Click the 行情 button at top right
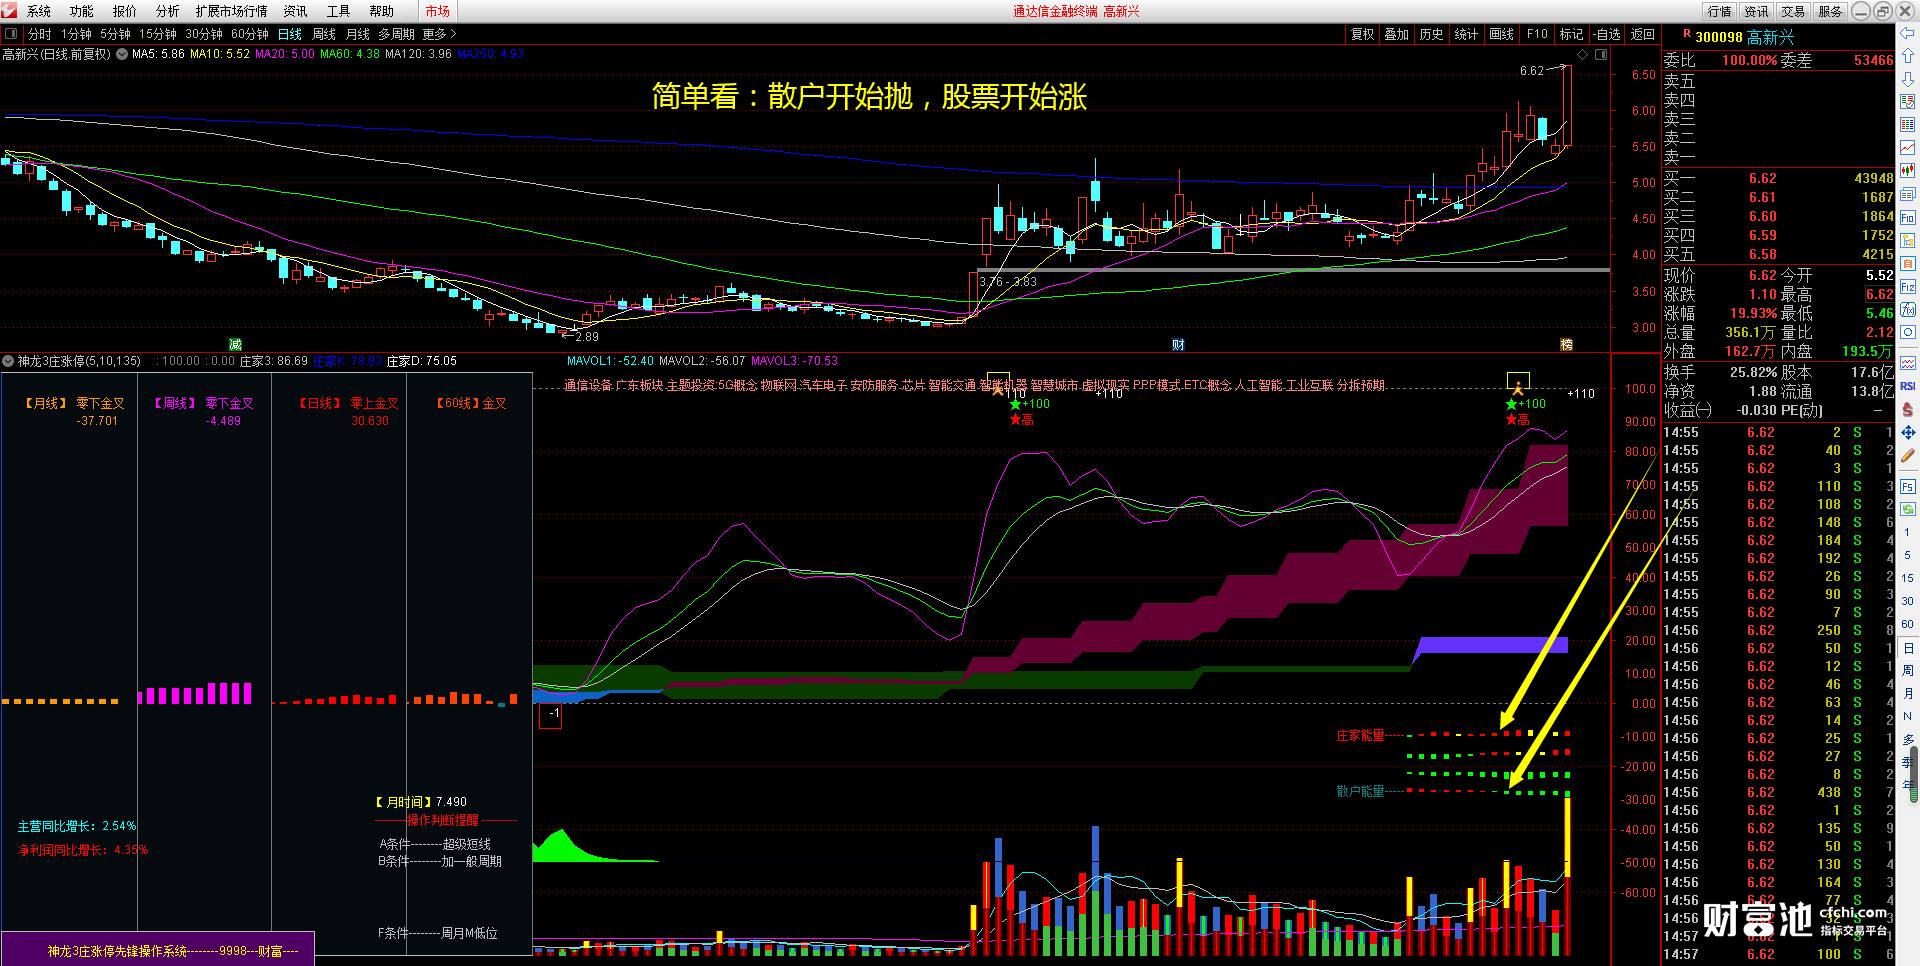The height and width of the screenshot is (966, 1920). pos(1720,11)
